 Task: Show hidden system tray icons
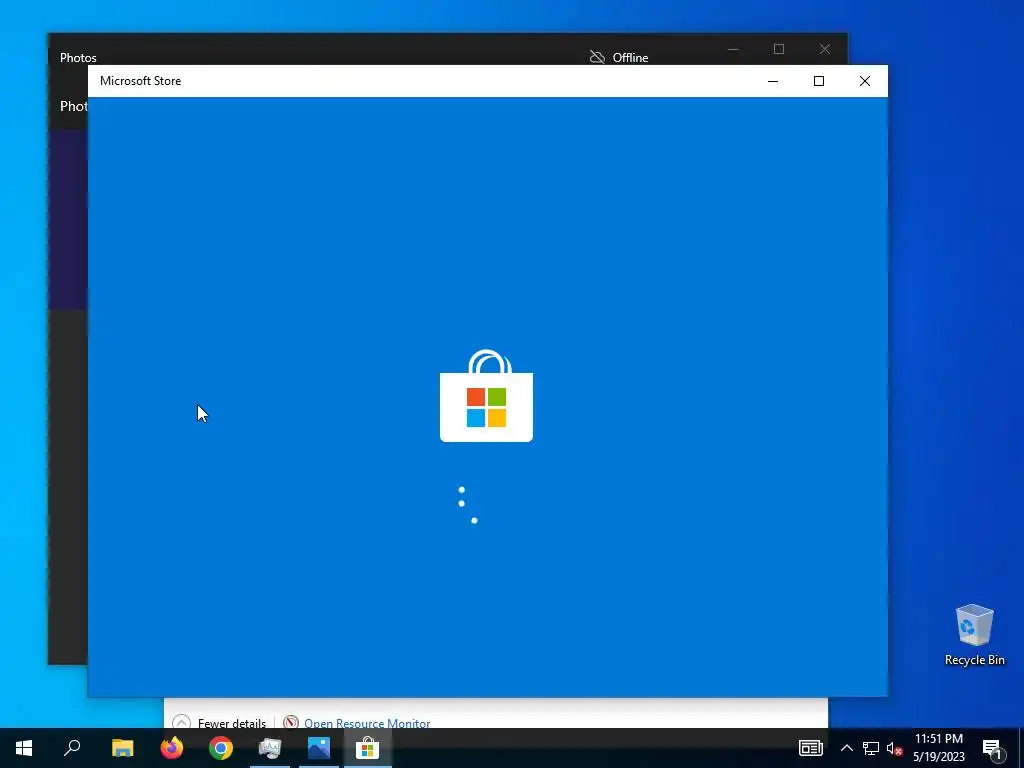(846, 748)
